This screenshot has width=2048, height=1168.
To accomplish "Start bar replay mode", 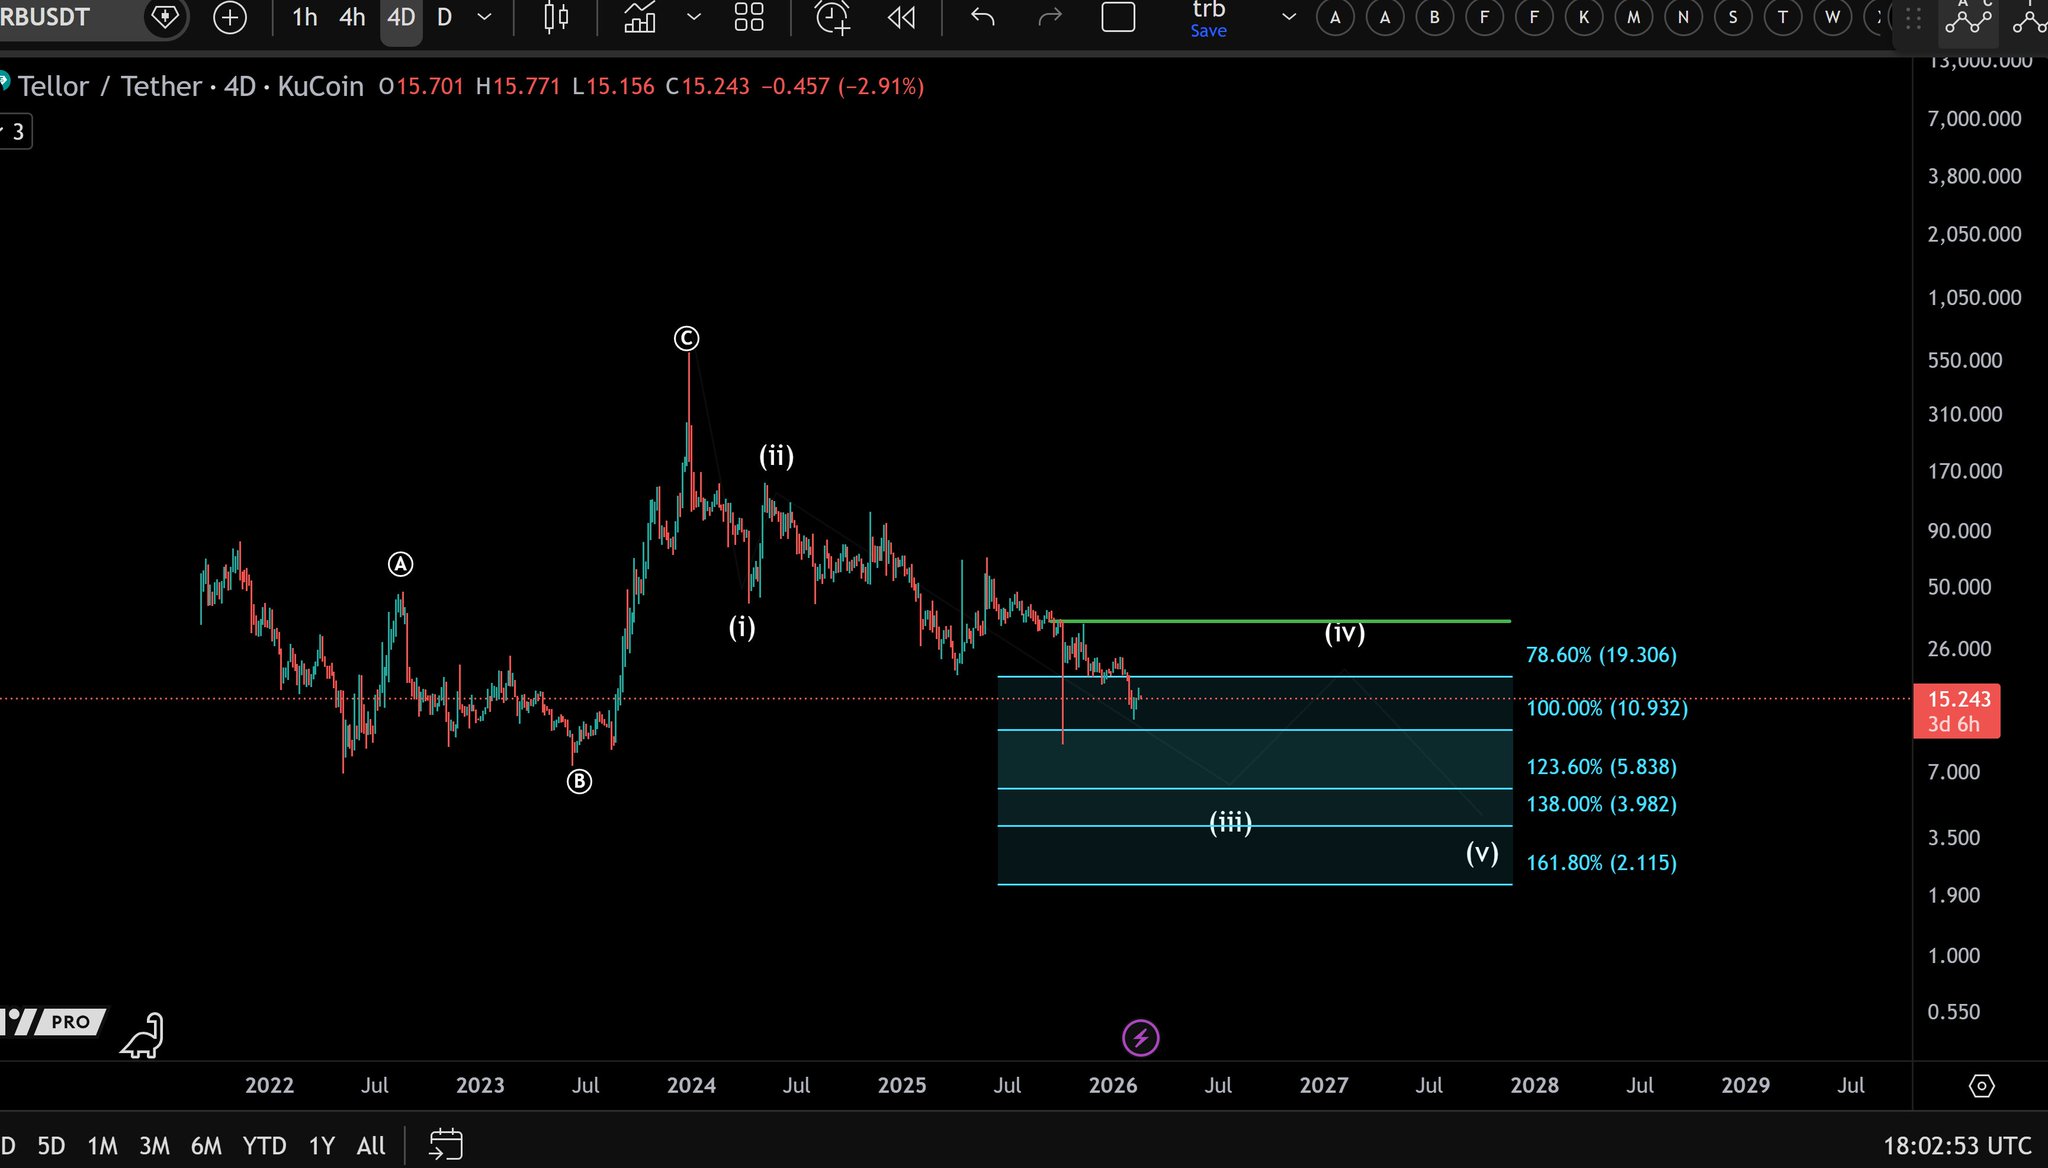I will coord(901,17).
